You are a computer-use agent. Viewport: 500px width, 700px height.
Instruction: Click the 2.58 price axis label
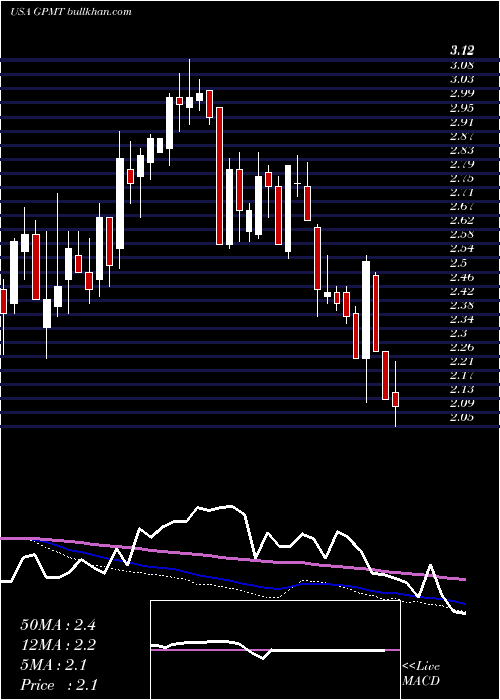click(462, 234)
